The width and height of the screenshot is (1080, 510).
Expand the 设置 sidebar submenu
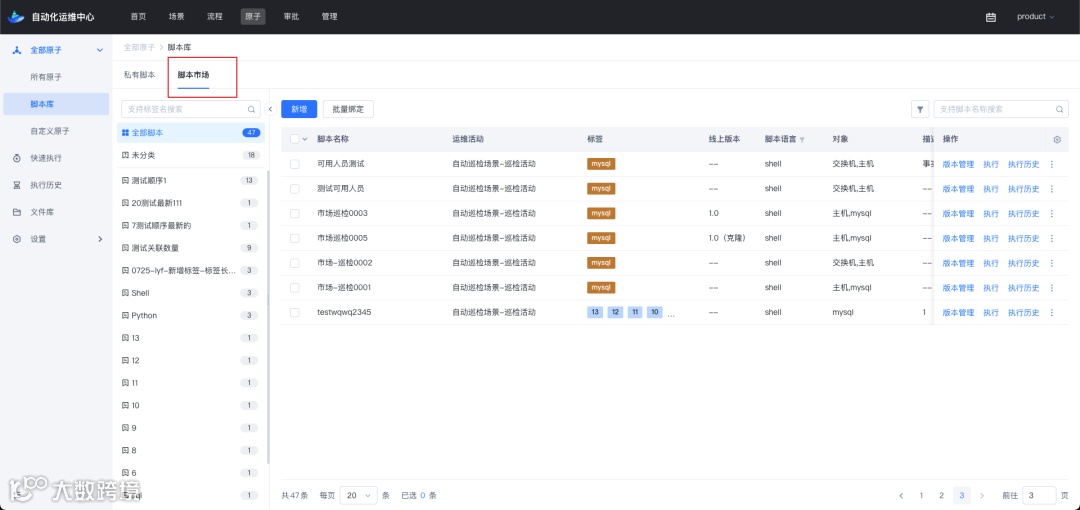coord(100,239)
